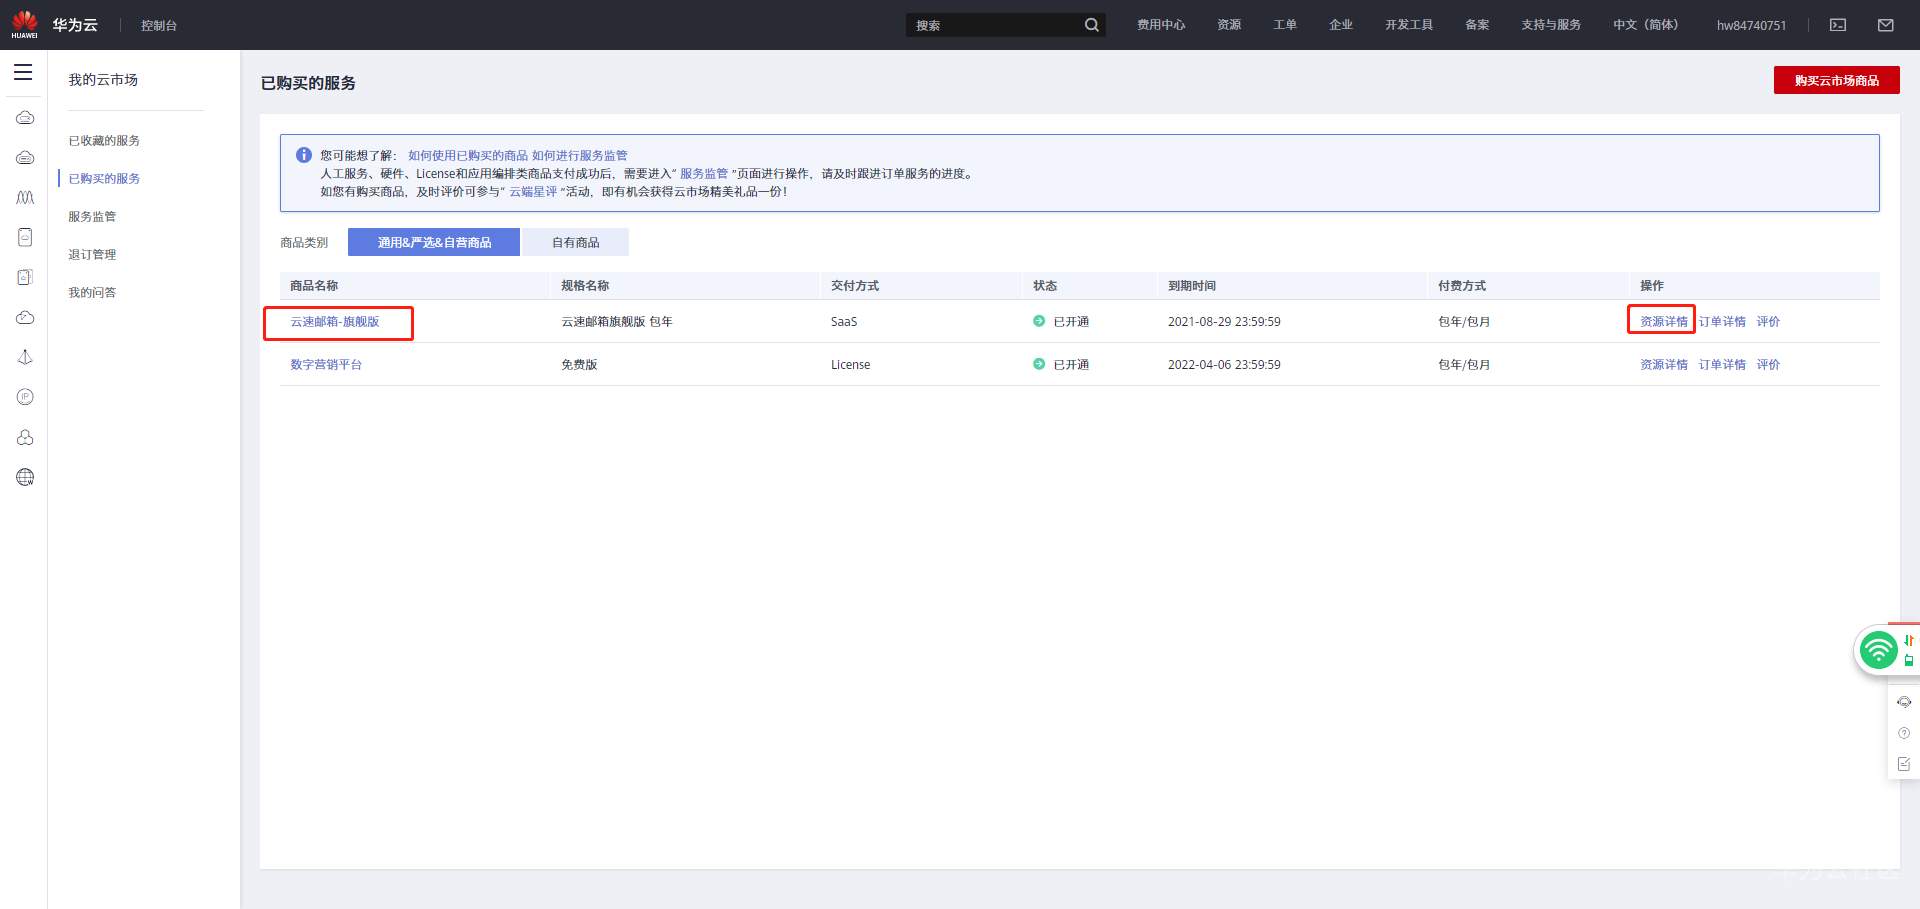Screen dimensions: 1920x909
Task: Click 订单详情 for 数字营销平台
Action: tap(1722, 365)
